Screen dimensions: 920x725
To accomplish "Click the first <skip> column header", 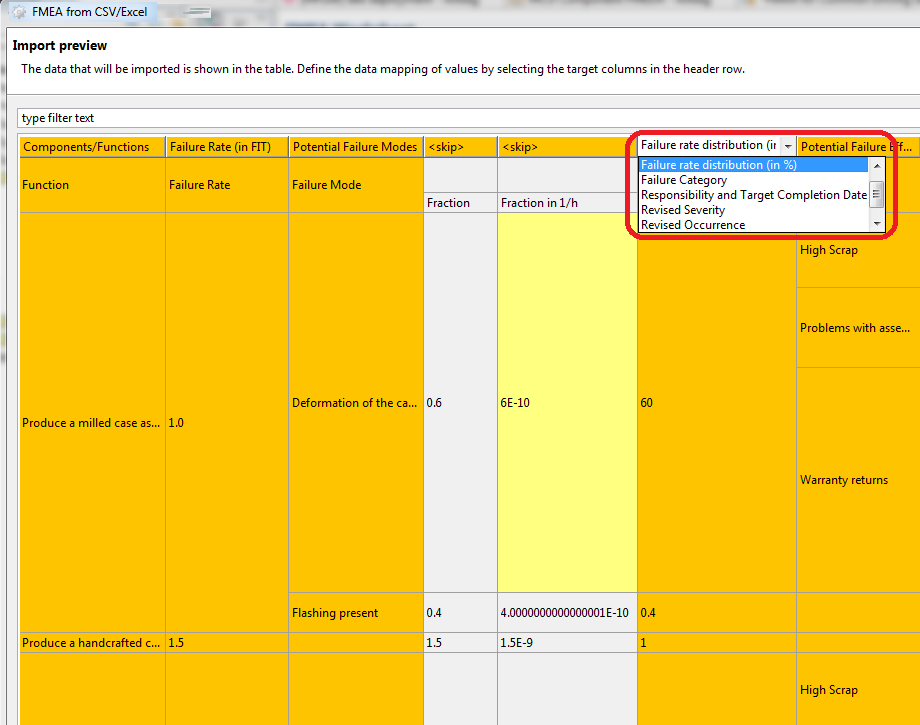I will pyautogui.click(x=460, y=147).
